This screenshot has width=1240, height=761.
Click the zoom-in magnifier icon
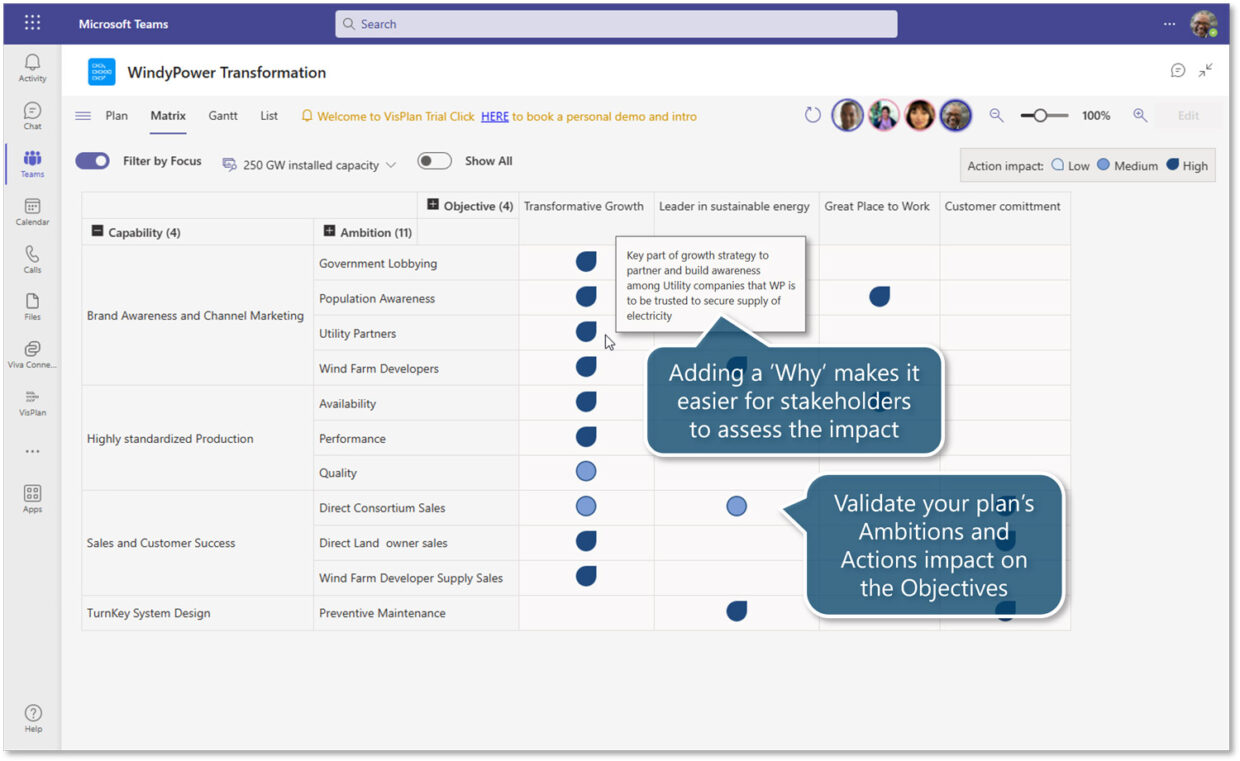(x=1141, y=115)
